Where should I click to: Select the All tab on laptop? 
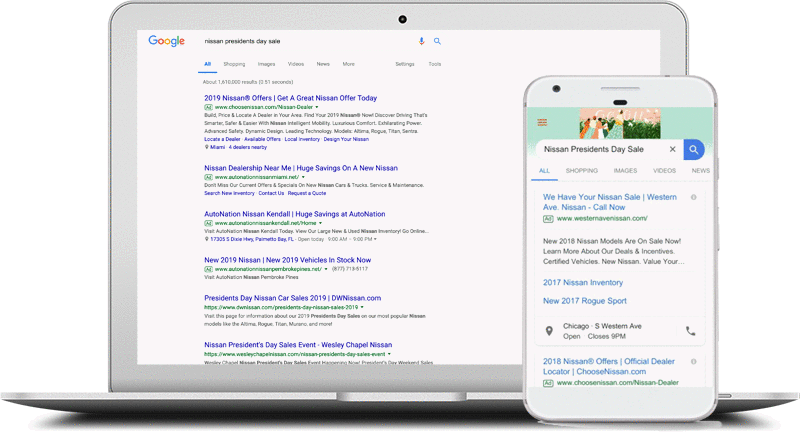pyautogui.click(x=208, y=64)
